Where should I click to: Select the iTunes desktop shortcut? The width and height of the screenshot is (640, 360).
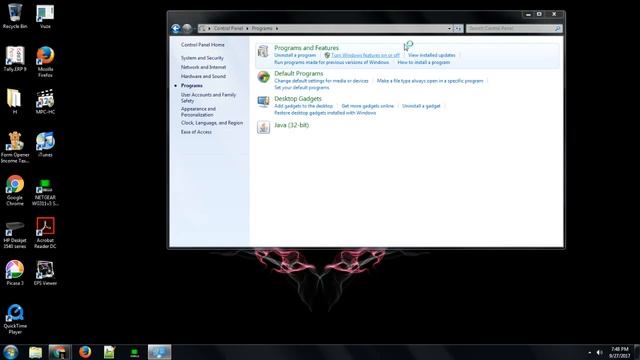point(45,144)
